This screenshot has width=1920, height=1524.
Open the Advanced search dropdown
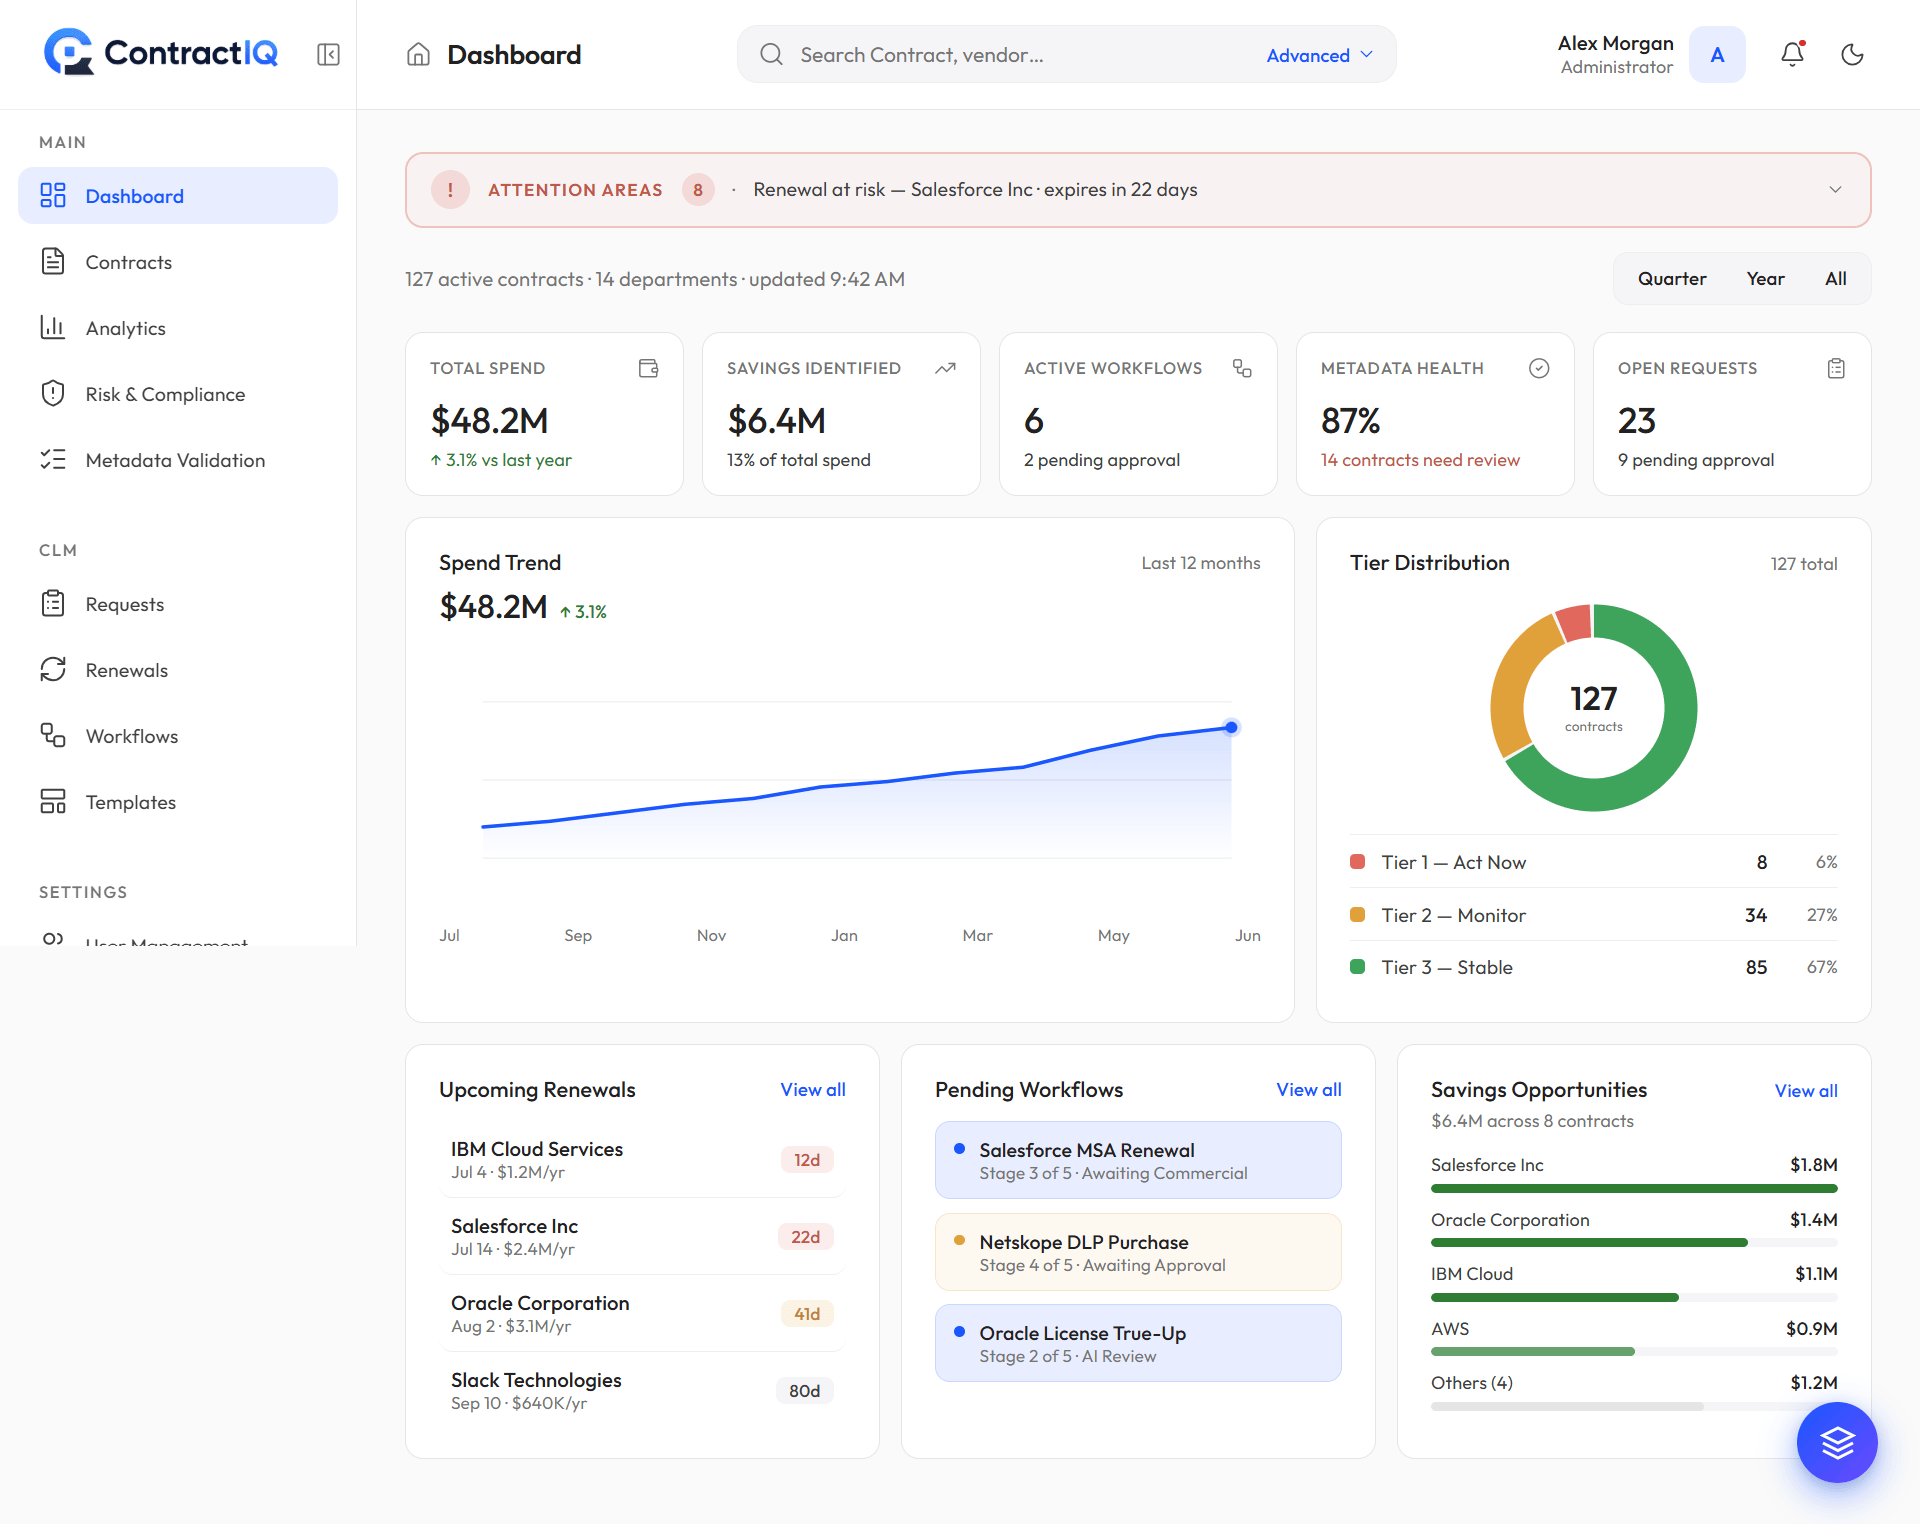coord(1319,55)
